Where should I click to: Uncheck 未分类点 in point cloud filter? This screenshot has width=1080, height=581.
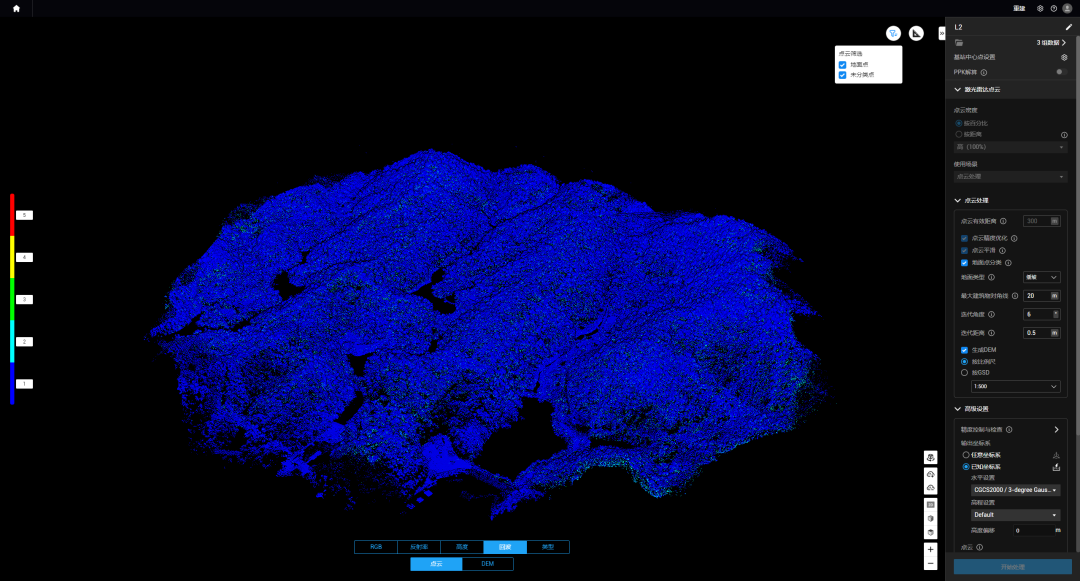tap(842, 75)
